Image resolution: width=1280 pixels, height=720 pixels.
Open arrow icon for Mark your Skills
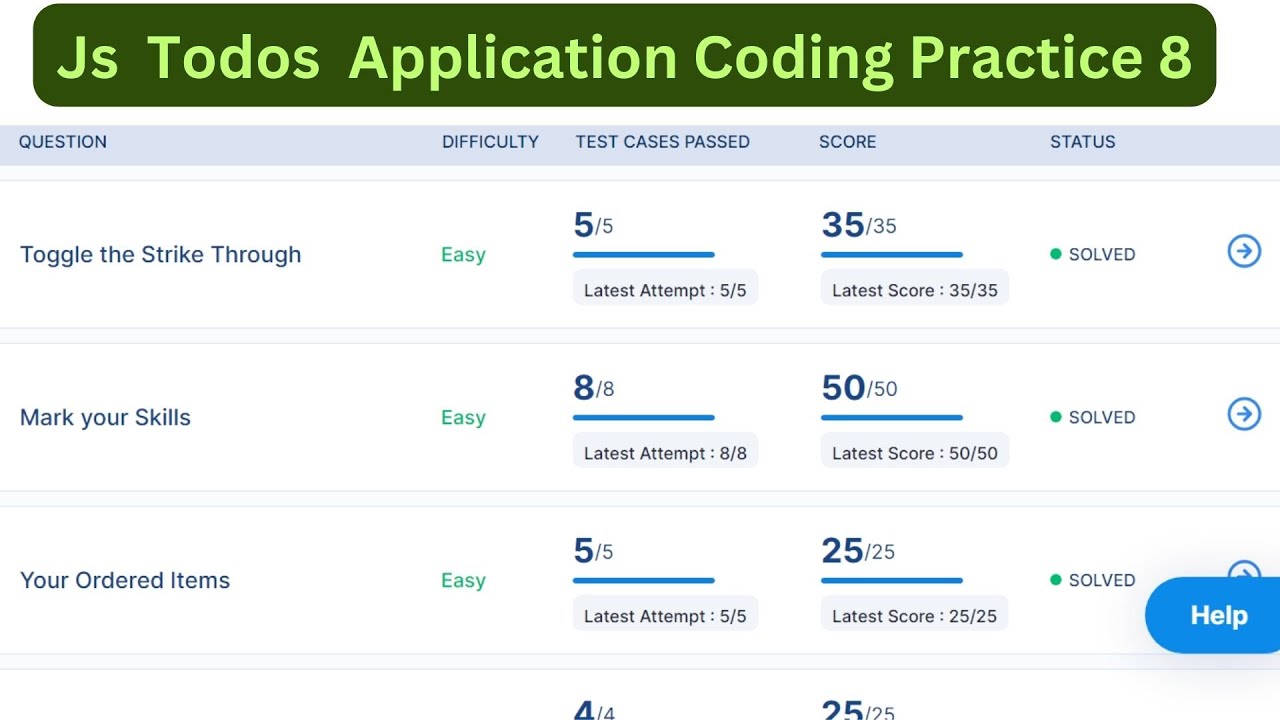pyautogui.click(x=1244, y=414)
